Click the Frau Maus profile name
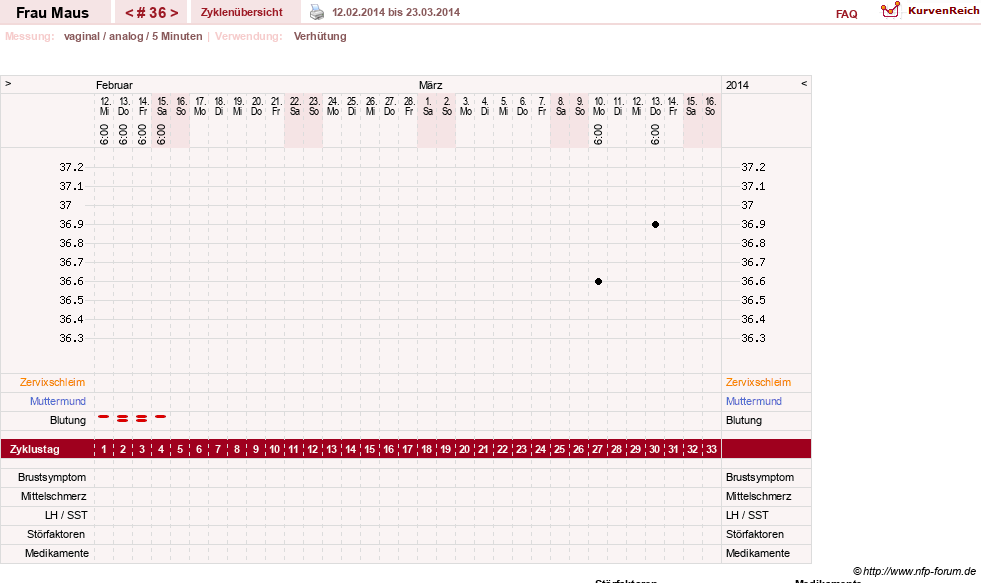Image resolution: width=981 pixels, height=583 pixels. [53, 13]
